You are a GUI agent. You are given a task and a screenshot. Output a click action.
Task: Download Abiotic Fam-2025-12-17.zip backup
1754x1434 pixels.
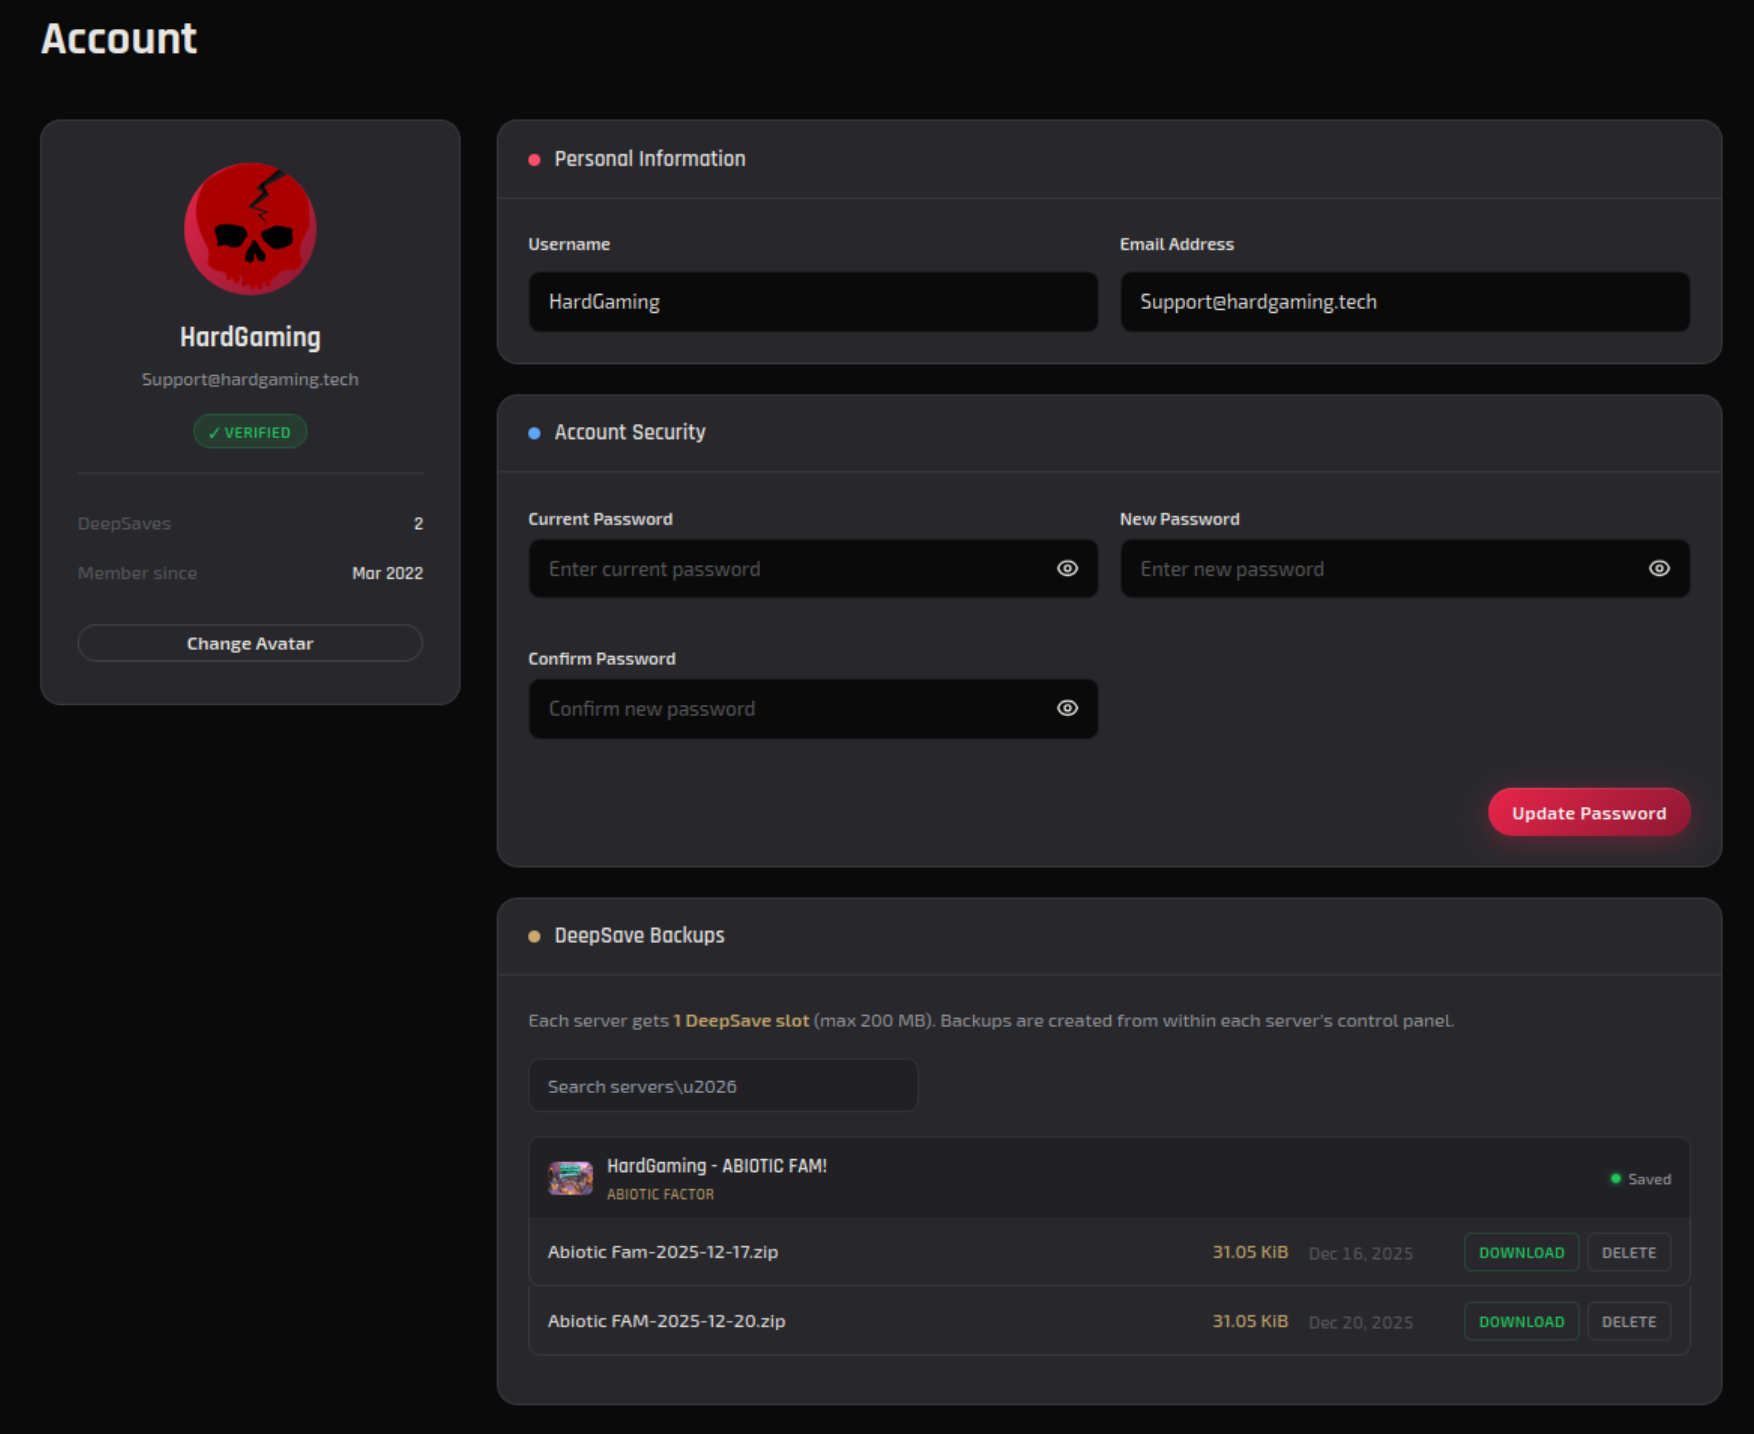point(1520,1253)
